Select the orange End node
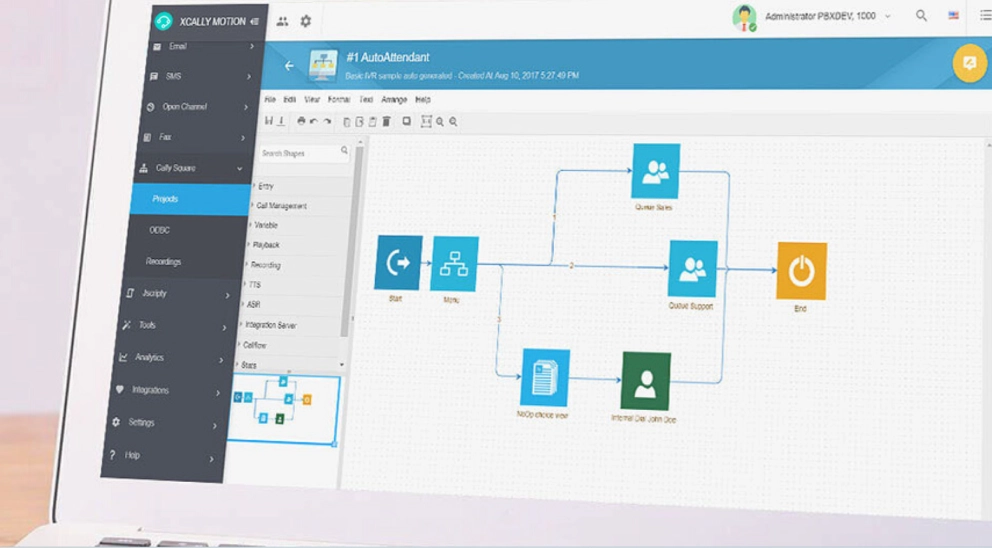This screenshot has height=548, width=992. [x=801, y=271]
